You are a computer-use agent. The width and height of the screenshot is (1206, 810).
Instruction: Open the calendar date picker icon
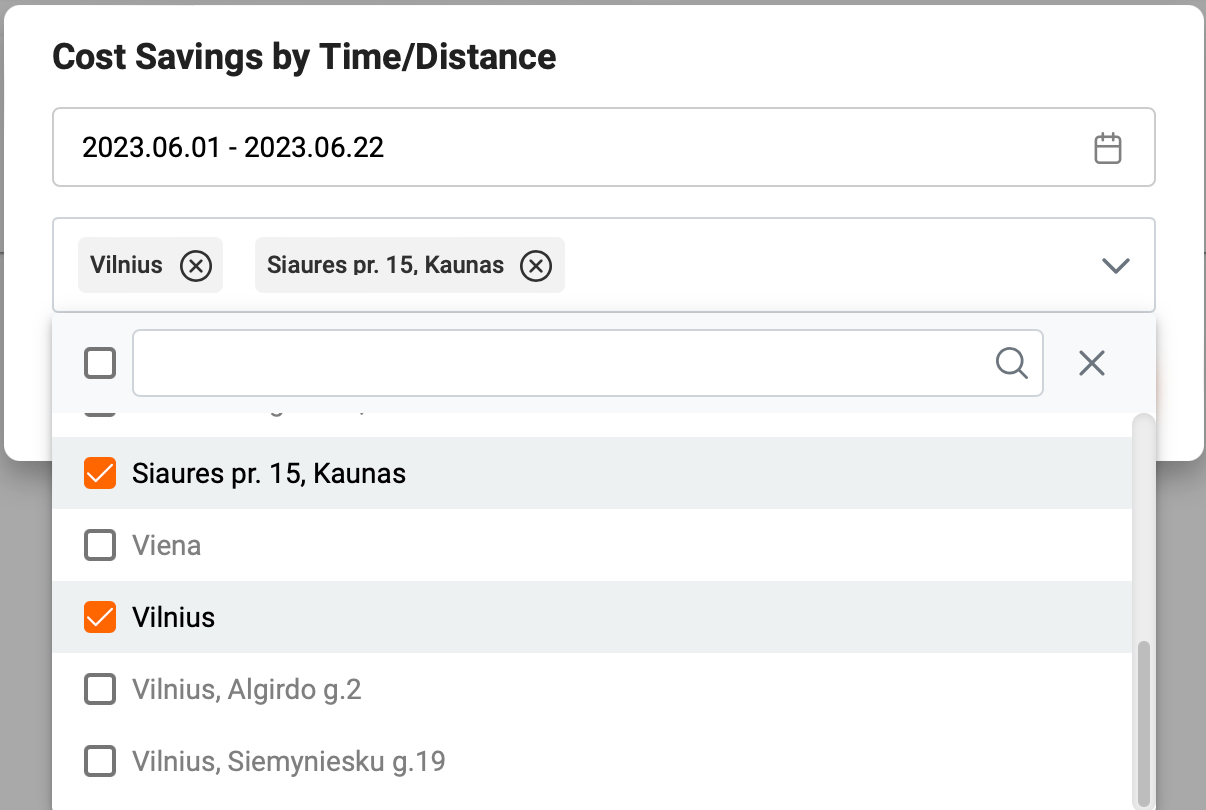tap(1107, 148)
